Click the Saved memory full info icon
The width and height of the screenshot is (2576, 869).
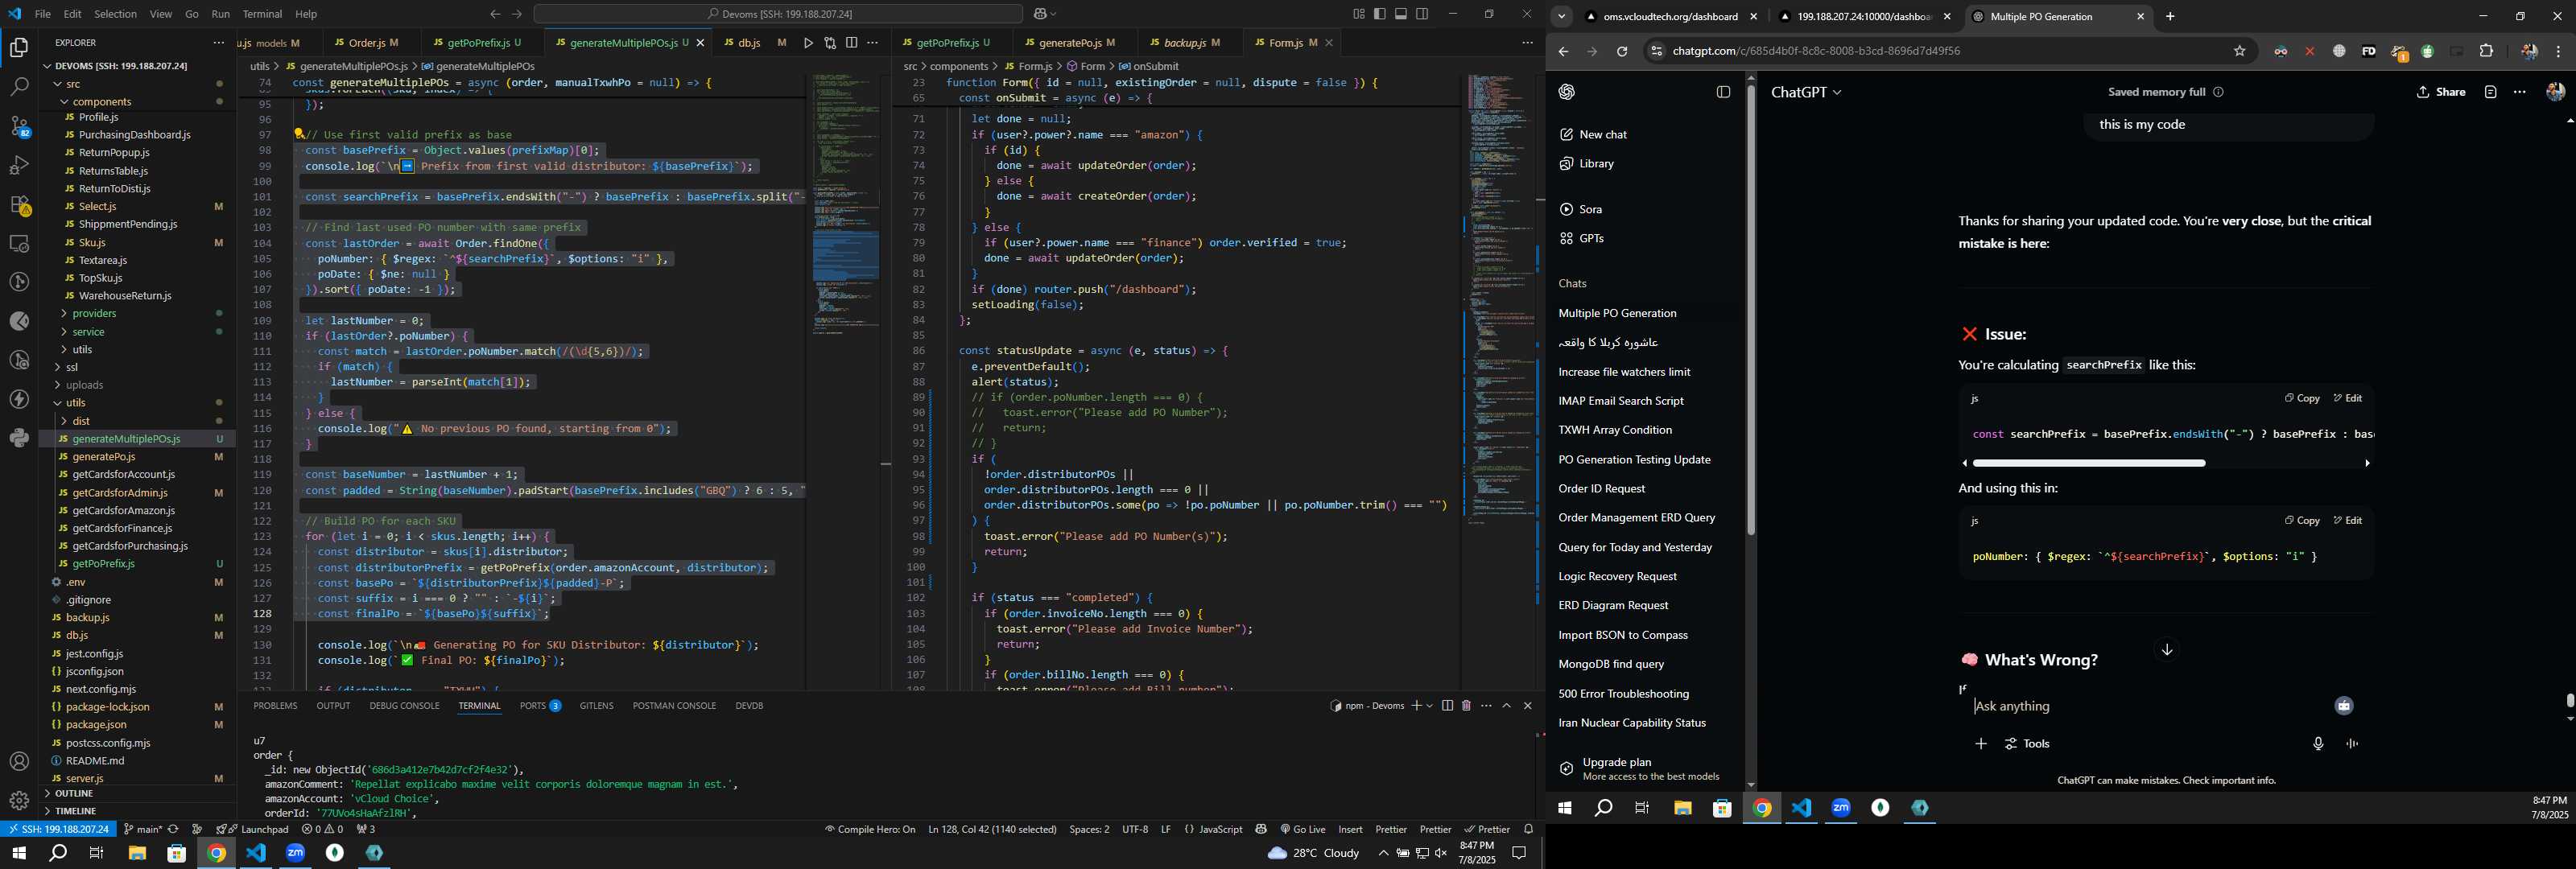pyautogui.click(x=2218, y=92)
